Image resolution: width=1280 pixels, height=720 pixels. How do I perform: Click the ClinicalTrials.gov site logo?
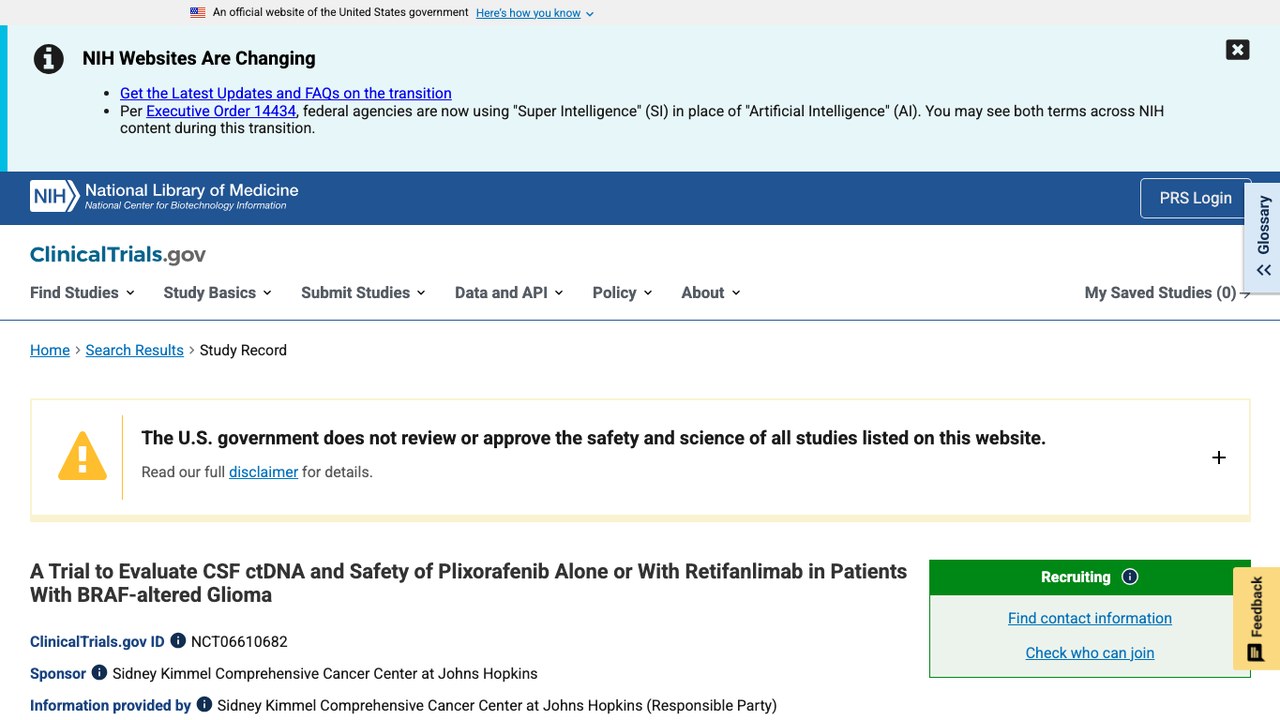tap(118, 254)
